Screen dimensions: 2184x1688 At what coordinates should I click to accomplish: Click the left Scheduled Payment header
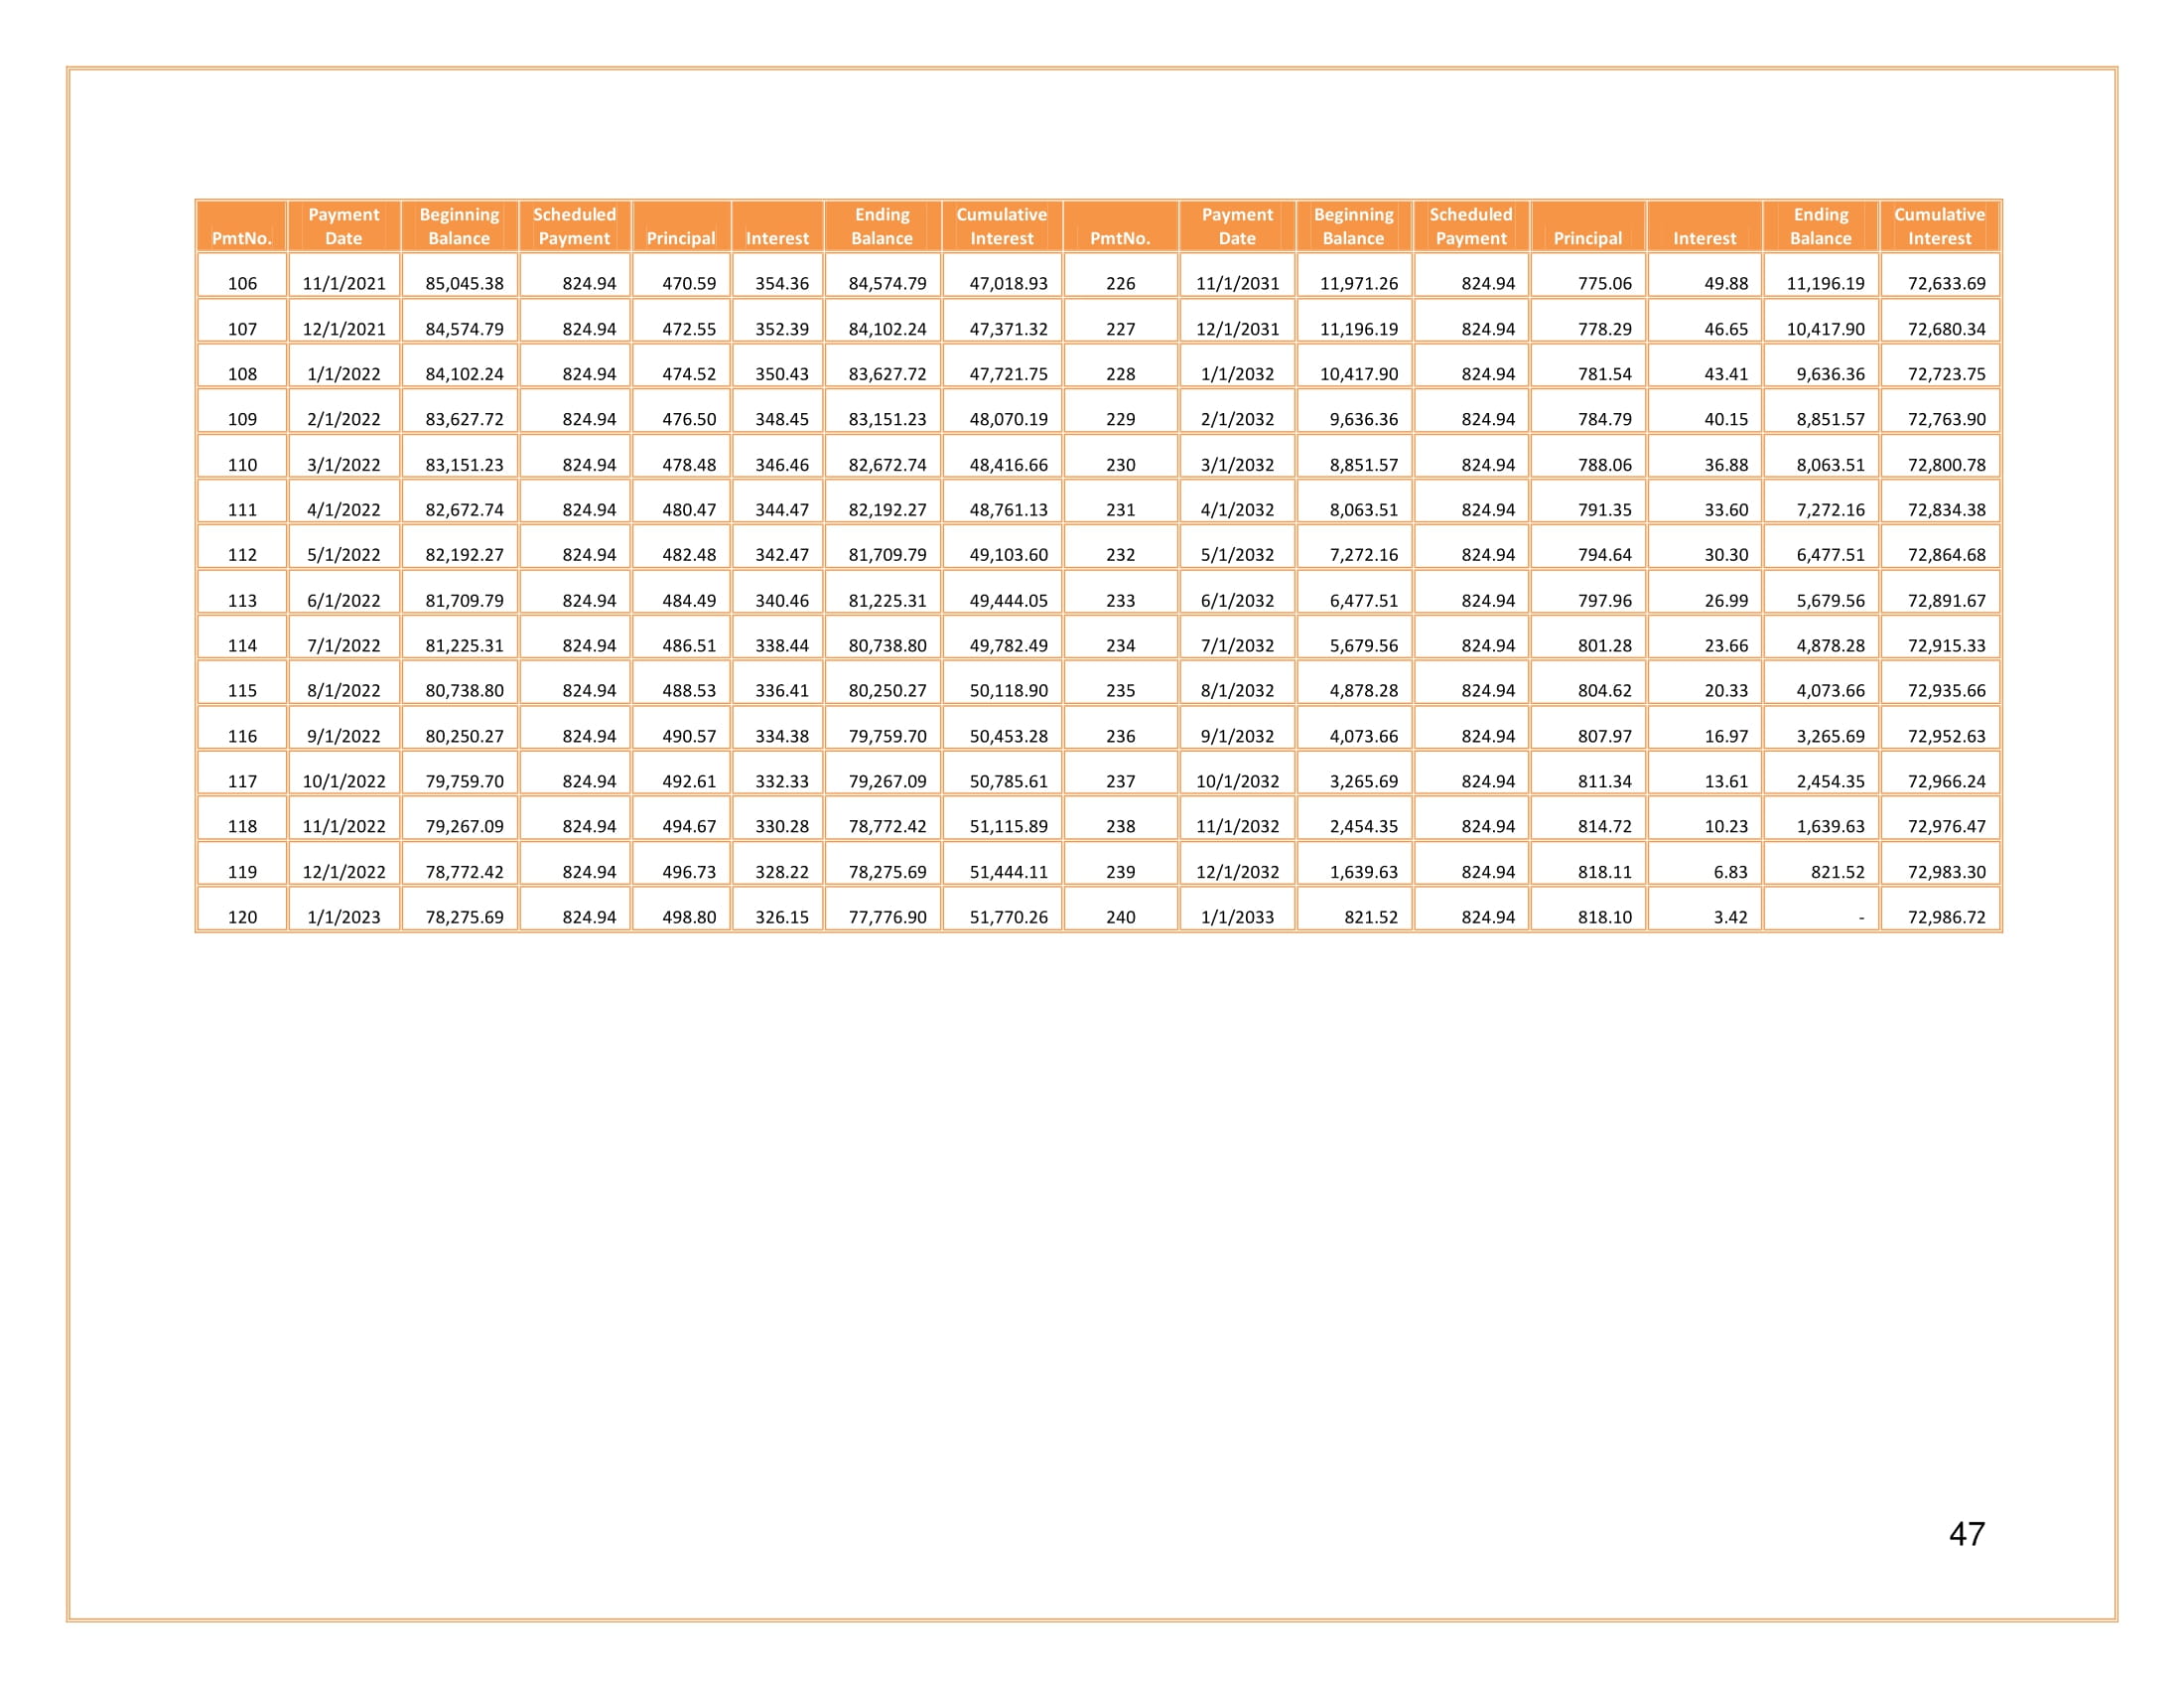coord(574,226)
